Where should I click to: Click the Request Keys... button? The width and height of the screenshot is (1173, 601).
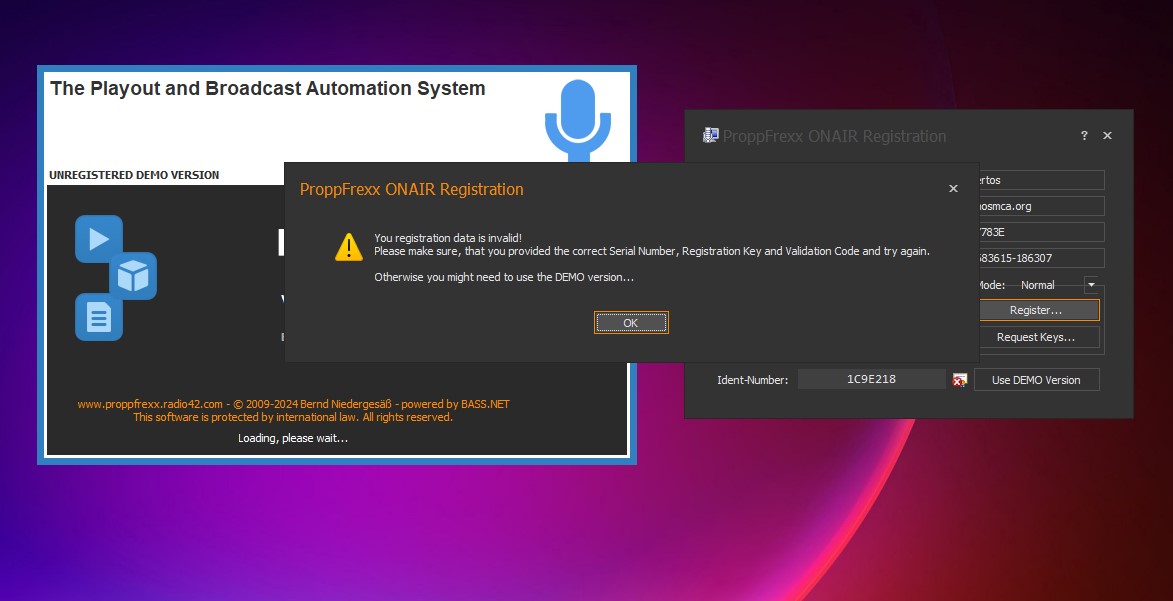1036,337
